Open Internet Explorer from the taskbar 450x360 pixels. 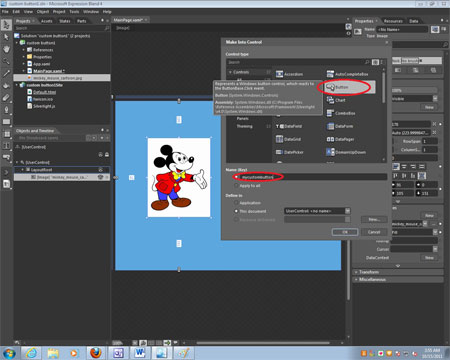tap(32, 353)
